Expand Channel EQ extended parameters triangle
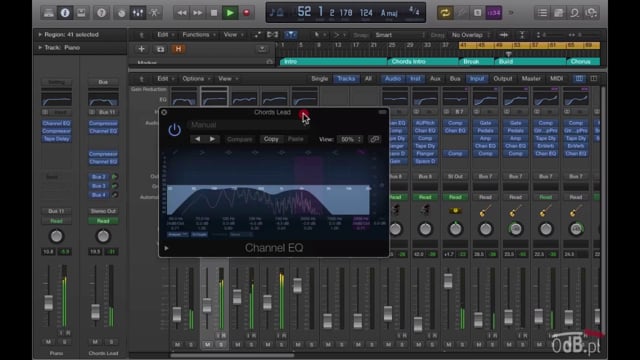The height and width of the screenshot is (360, 640). 166,248
